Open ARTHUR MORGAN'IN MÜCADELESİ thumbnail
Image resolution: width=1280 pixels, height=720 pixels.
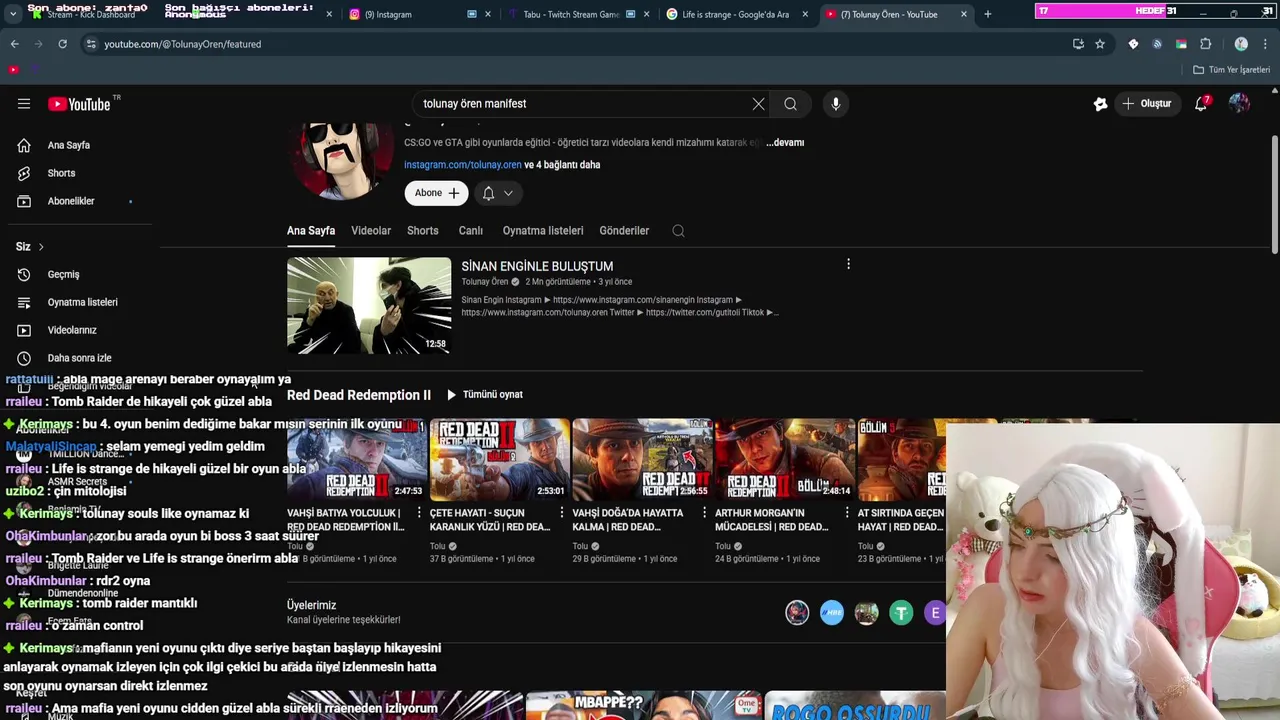point(785,460)
